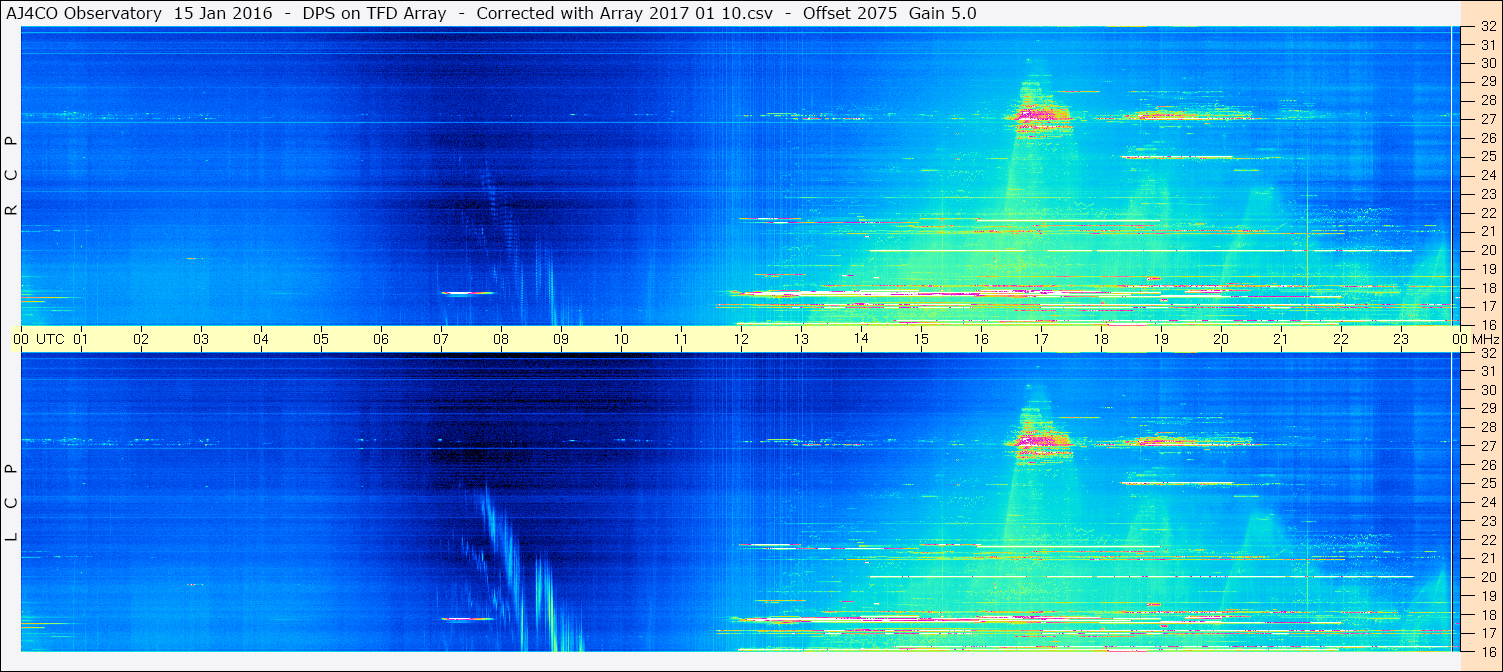
Task: Click the 'AJ4CO Observatory' title text
Action: tap(84, 13)
